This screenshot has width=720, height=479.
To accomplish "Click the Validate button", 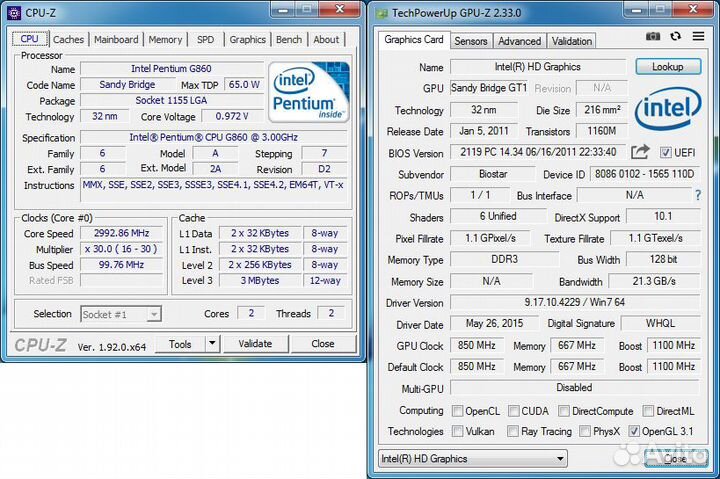I will [255, 344].
